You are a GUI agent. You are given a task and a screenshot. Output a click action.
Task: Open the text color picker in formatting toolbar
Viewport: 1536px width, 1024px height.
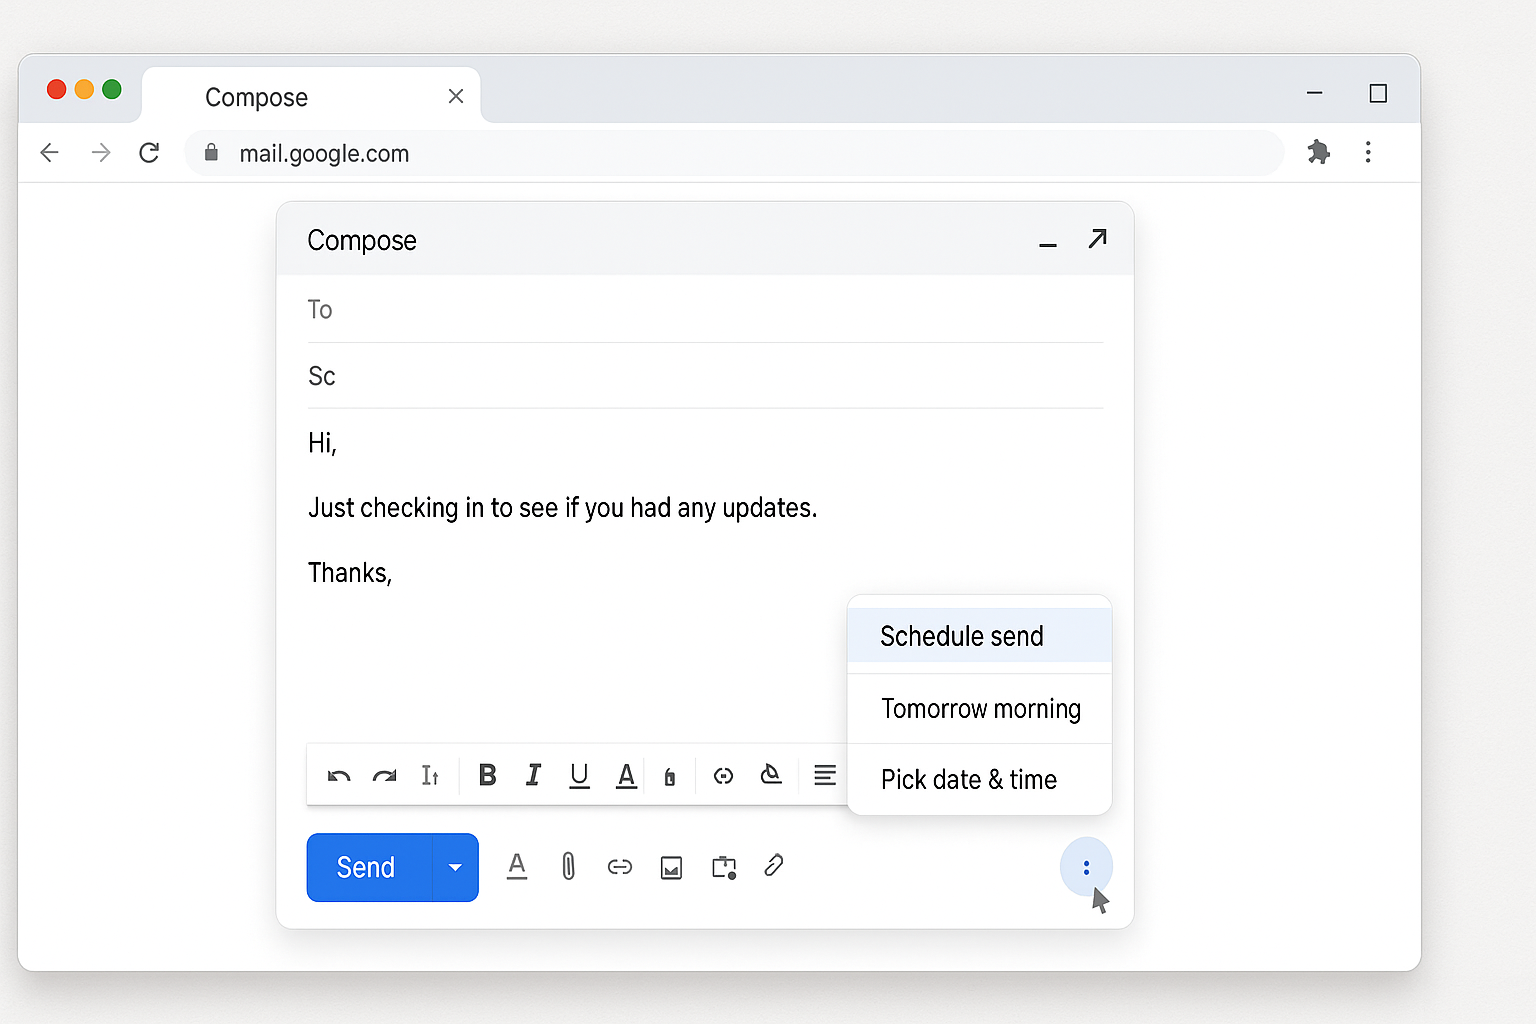click(626, 776)
